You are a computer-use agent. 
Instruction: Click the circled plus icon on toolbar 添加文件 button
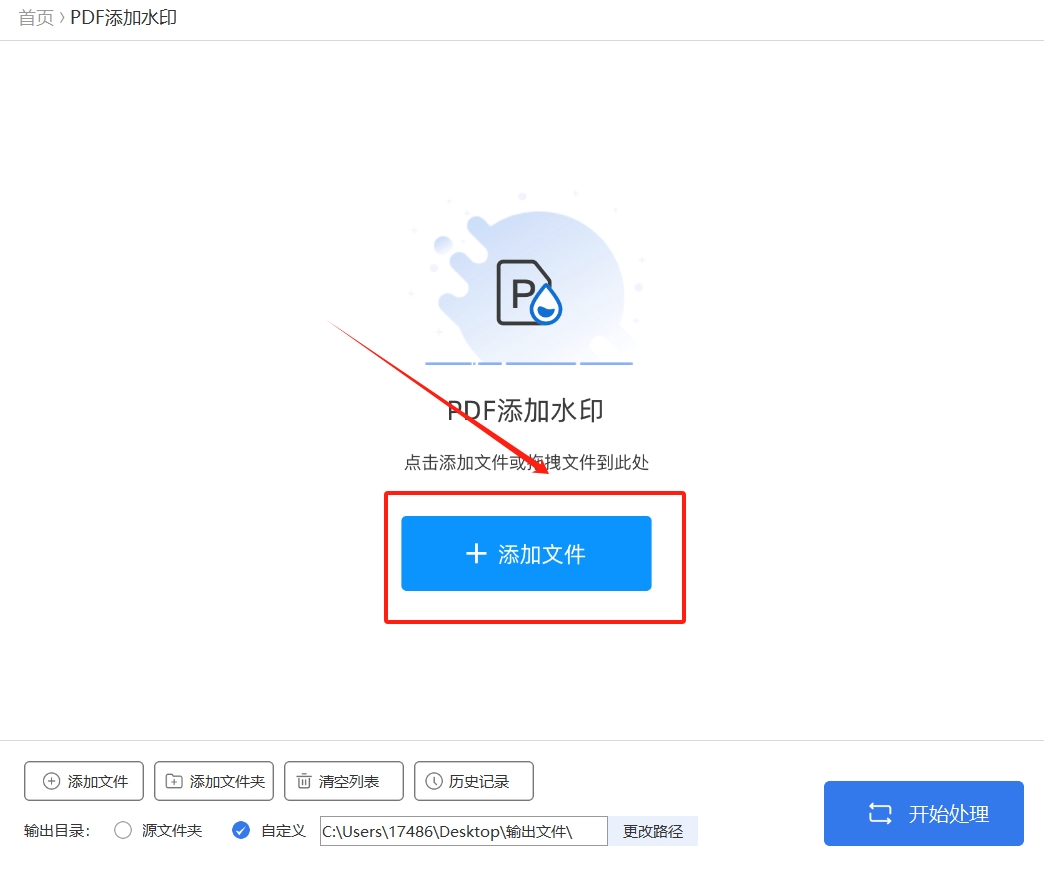coord(48,781)
